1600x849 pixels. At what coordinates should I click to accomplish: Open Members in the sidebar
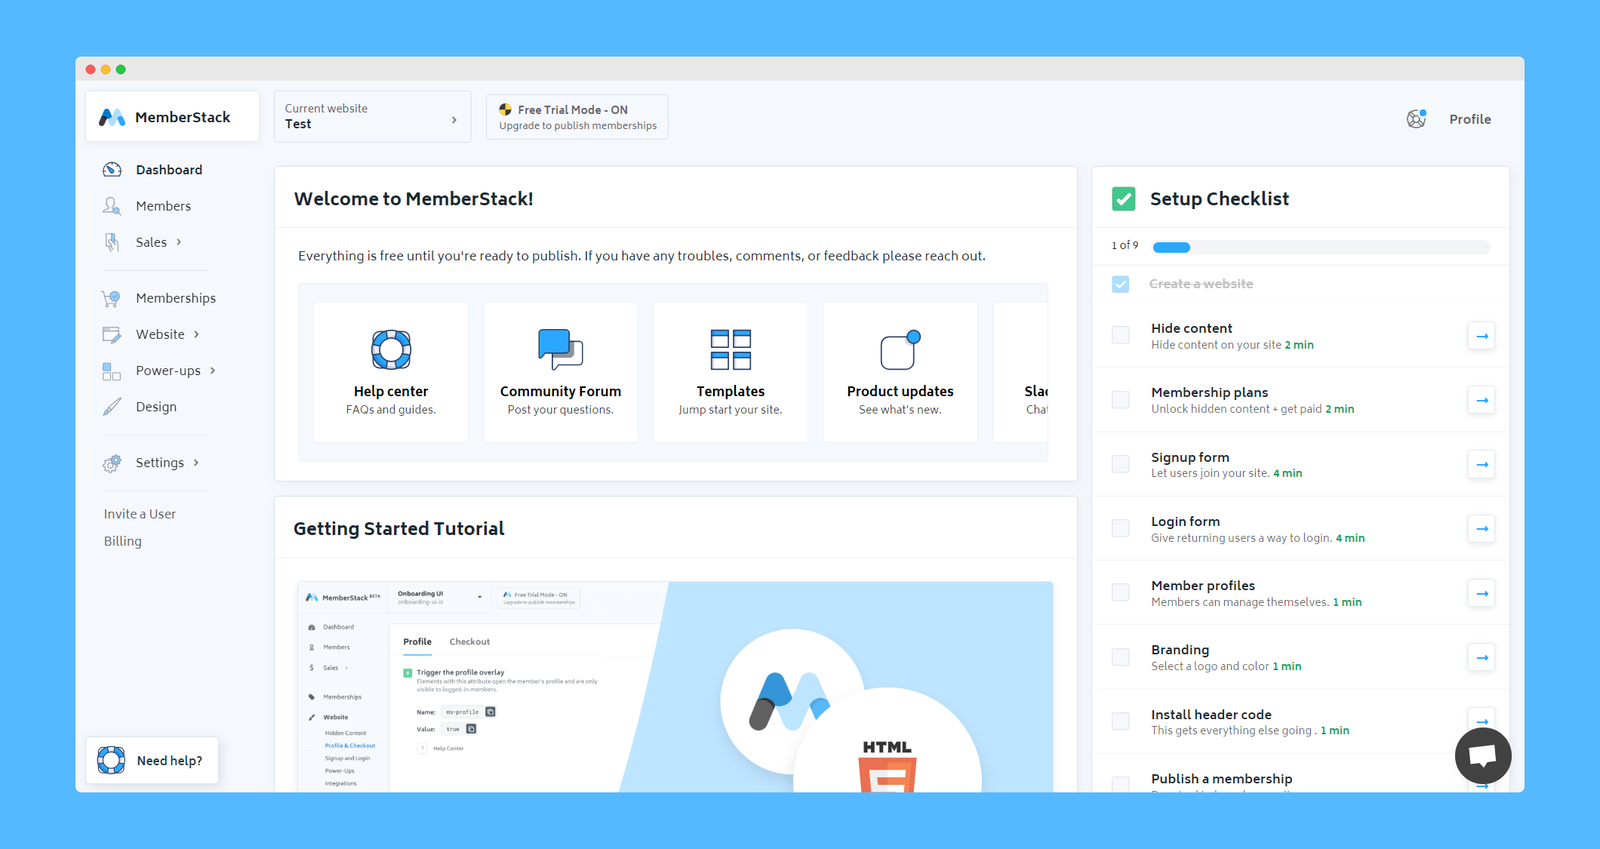(163, 206)
